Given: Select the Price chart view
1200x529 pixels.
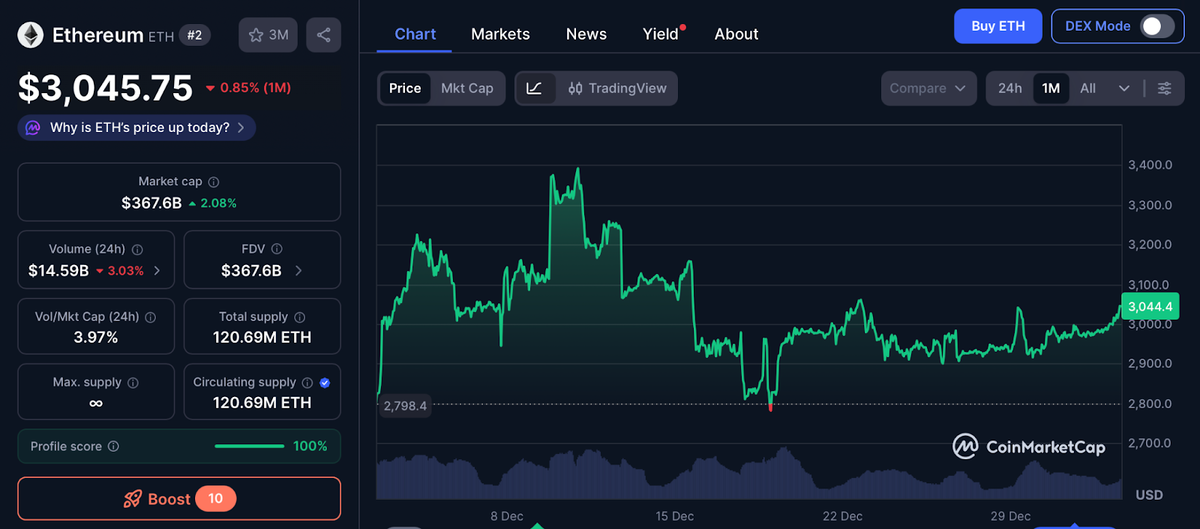Looking at the screenshot, I should click(405, 88).
